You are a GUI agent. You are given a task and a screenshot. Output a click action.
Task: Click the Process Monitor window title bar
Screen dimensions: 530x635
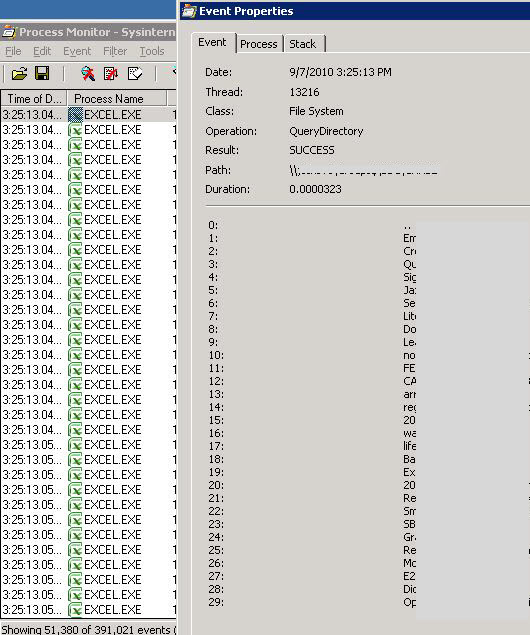(x=88, y=32)
